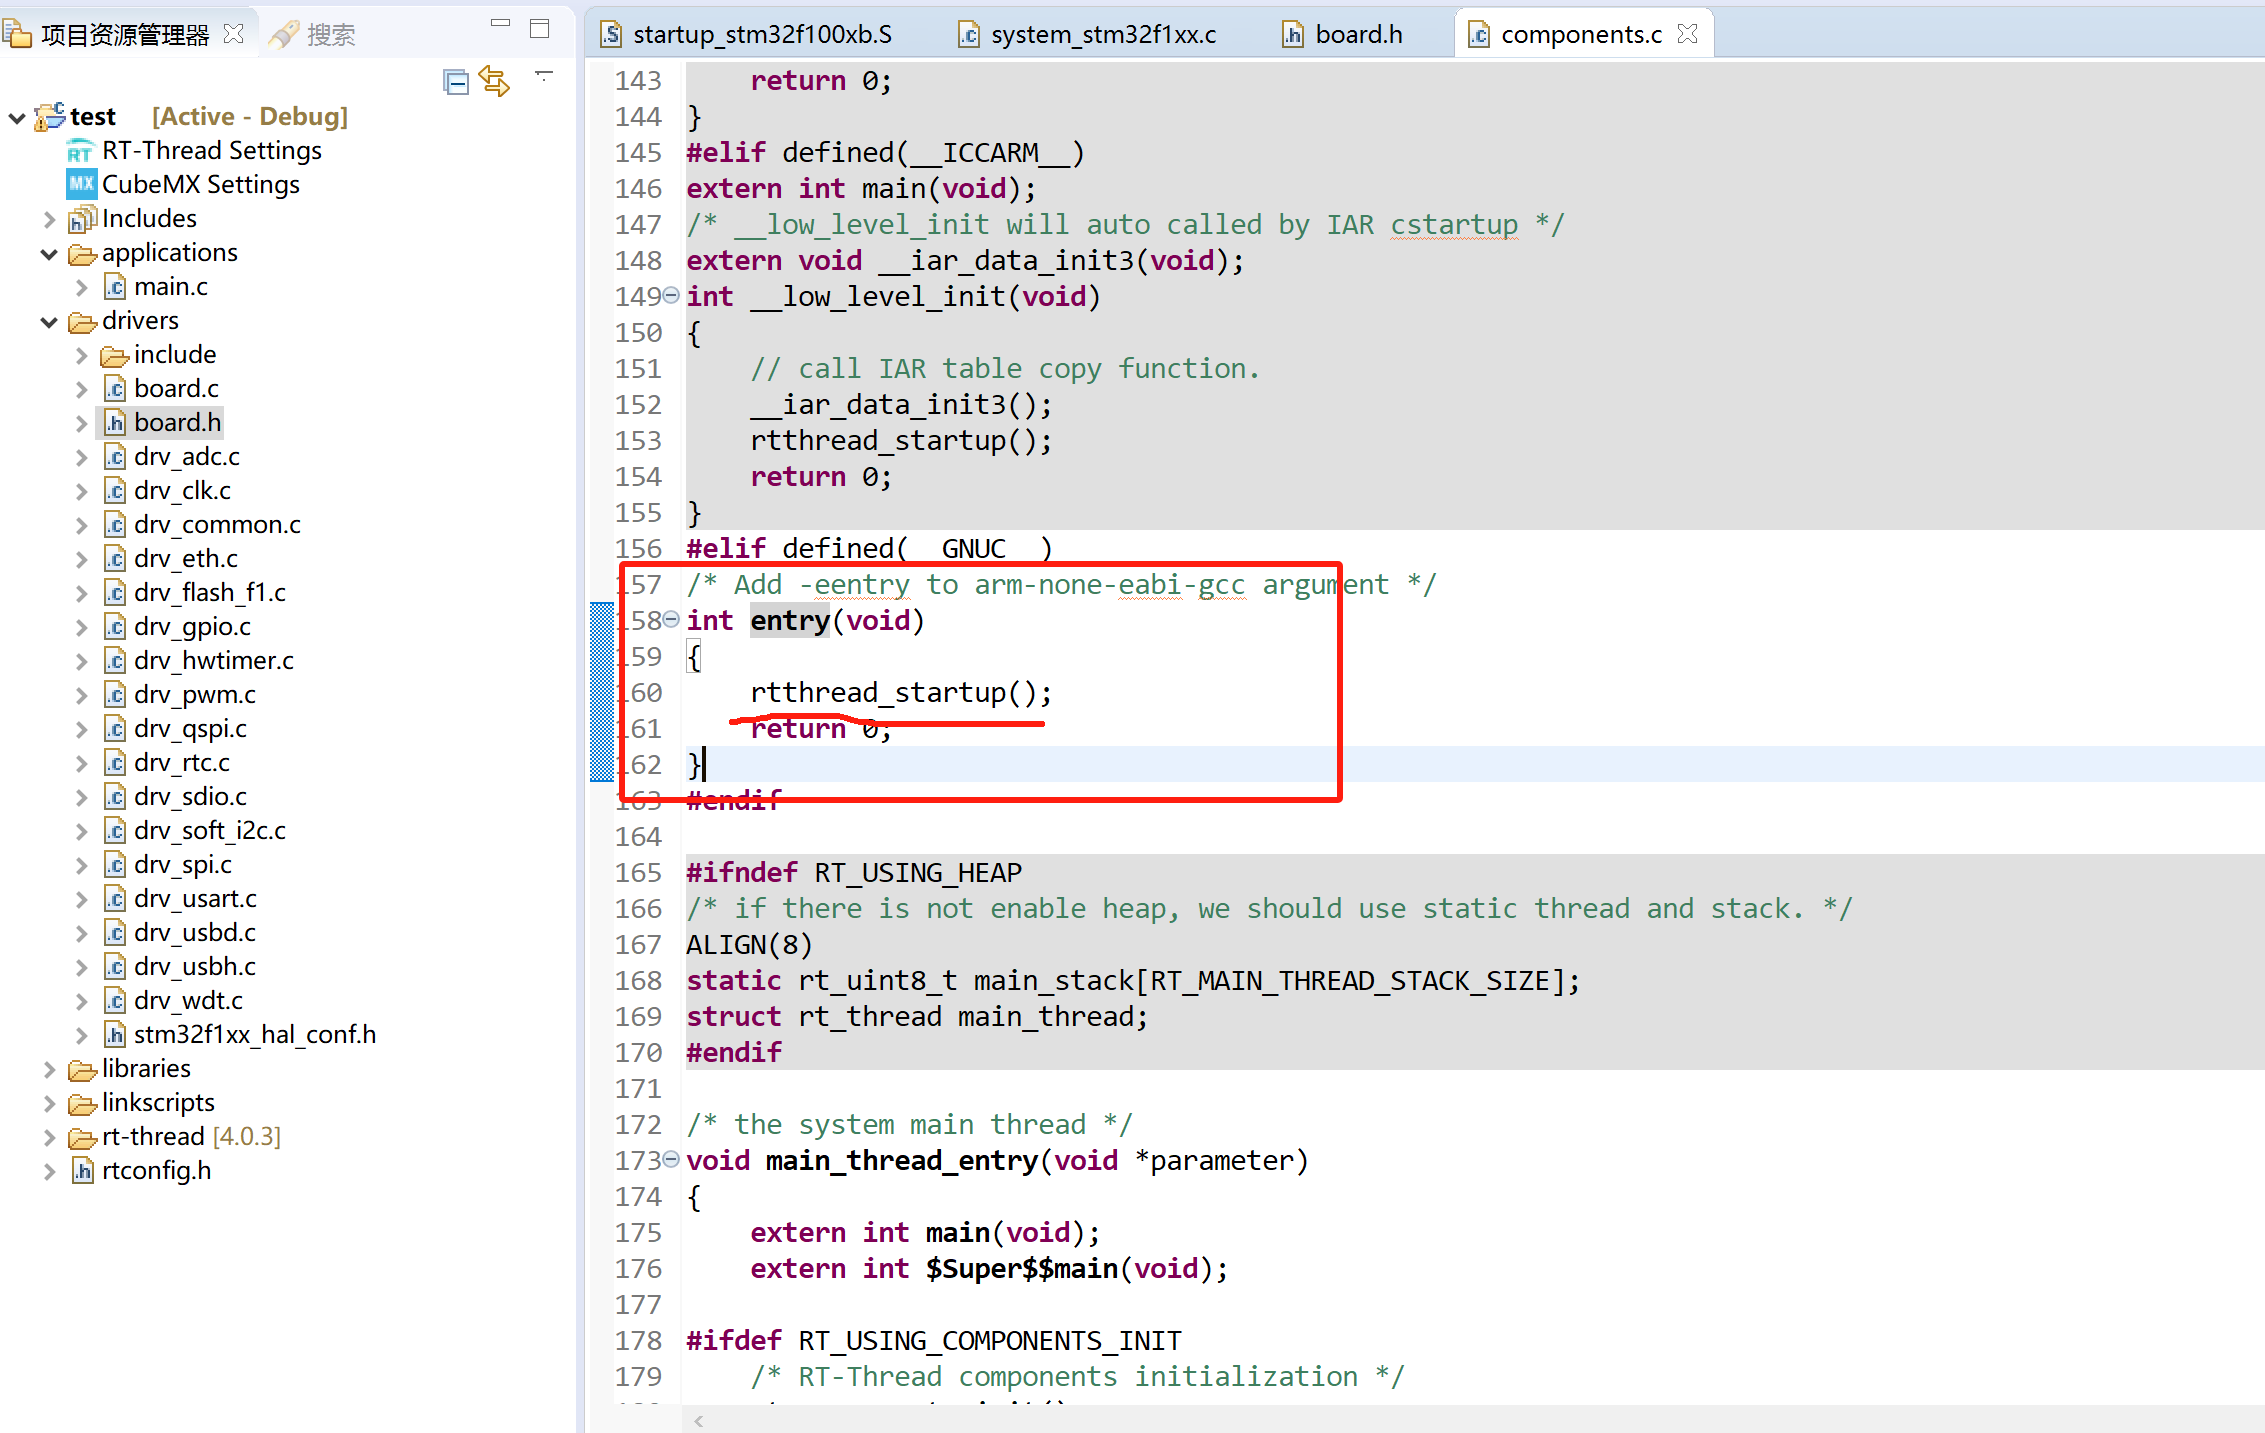Click the Collapse All icon in the project explorer
2265x1433 pixels.
456,82
